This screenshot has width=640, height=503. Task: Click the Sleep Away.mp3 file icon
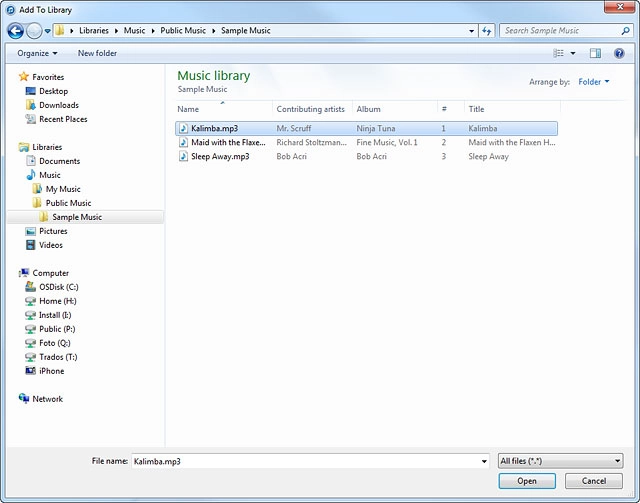(183, 157)
